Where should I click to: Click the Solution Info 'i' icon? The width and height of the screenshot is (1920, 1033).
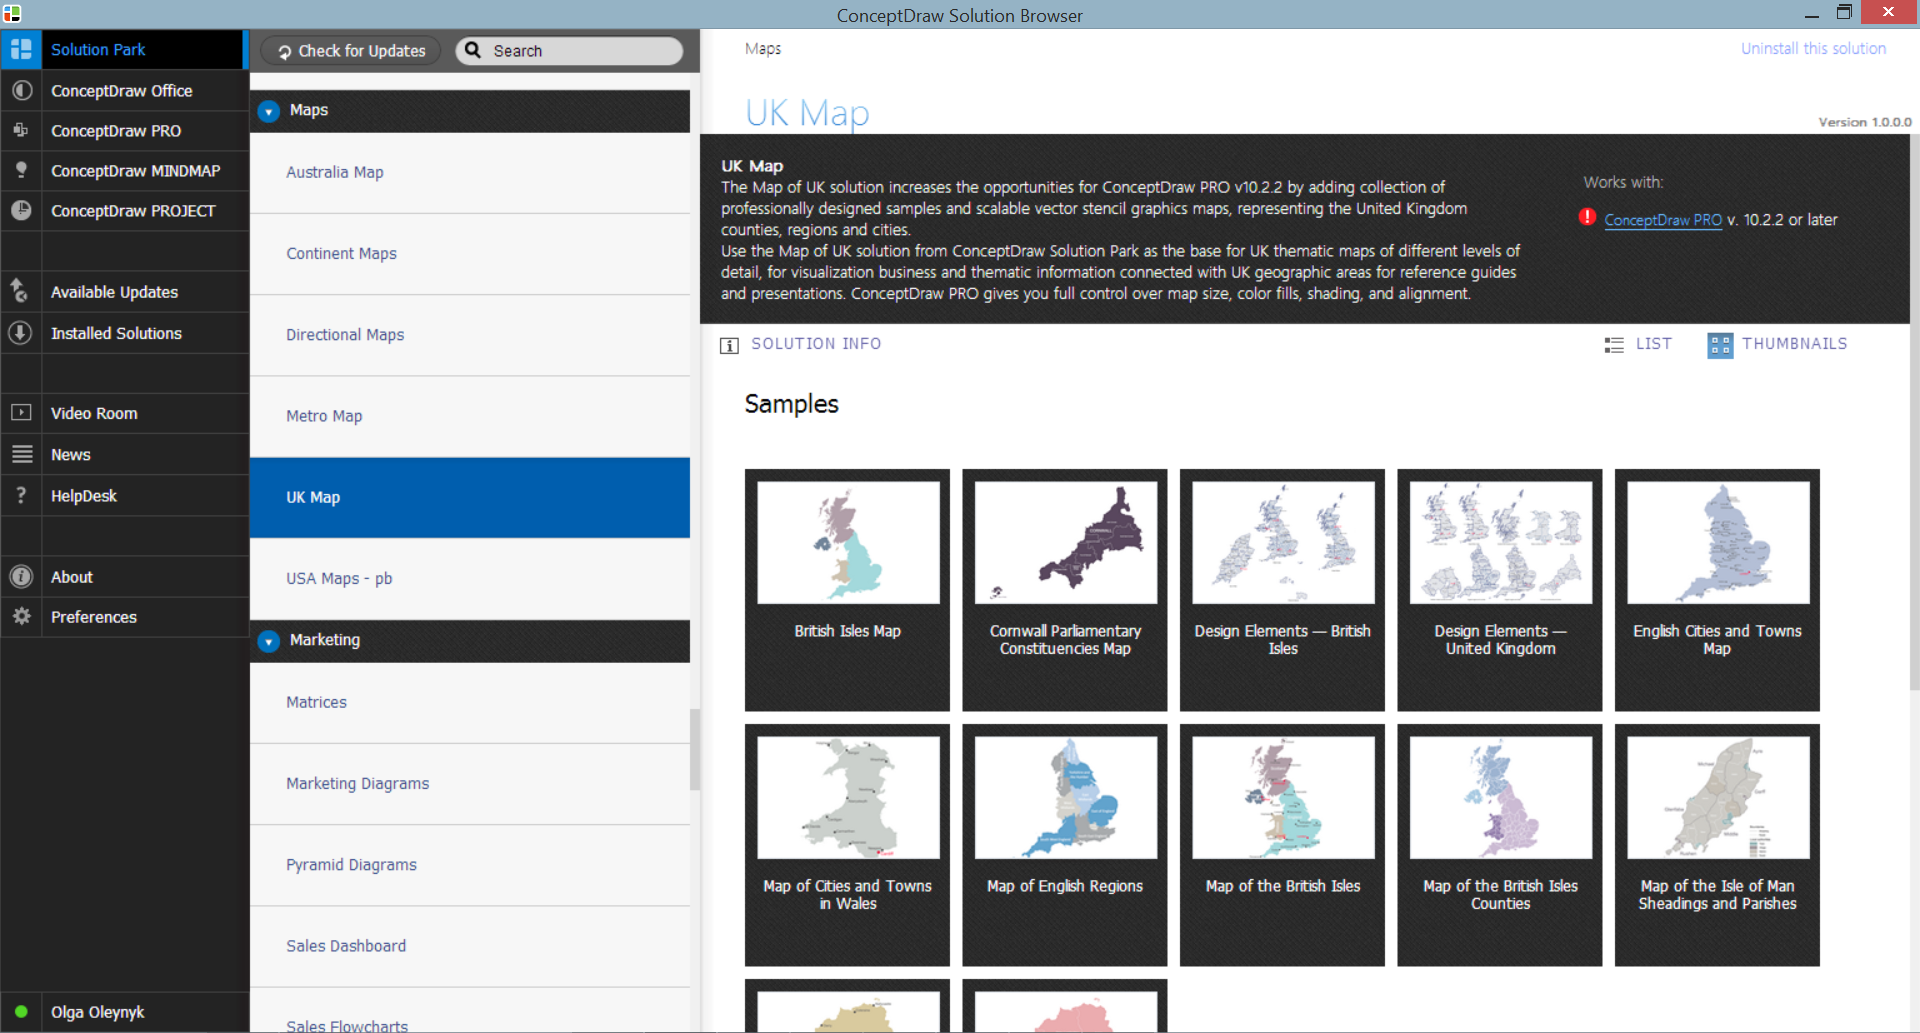tap(729, 345)
